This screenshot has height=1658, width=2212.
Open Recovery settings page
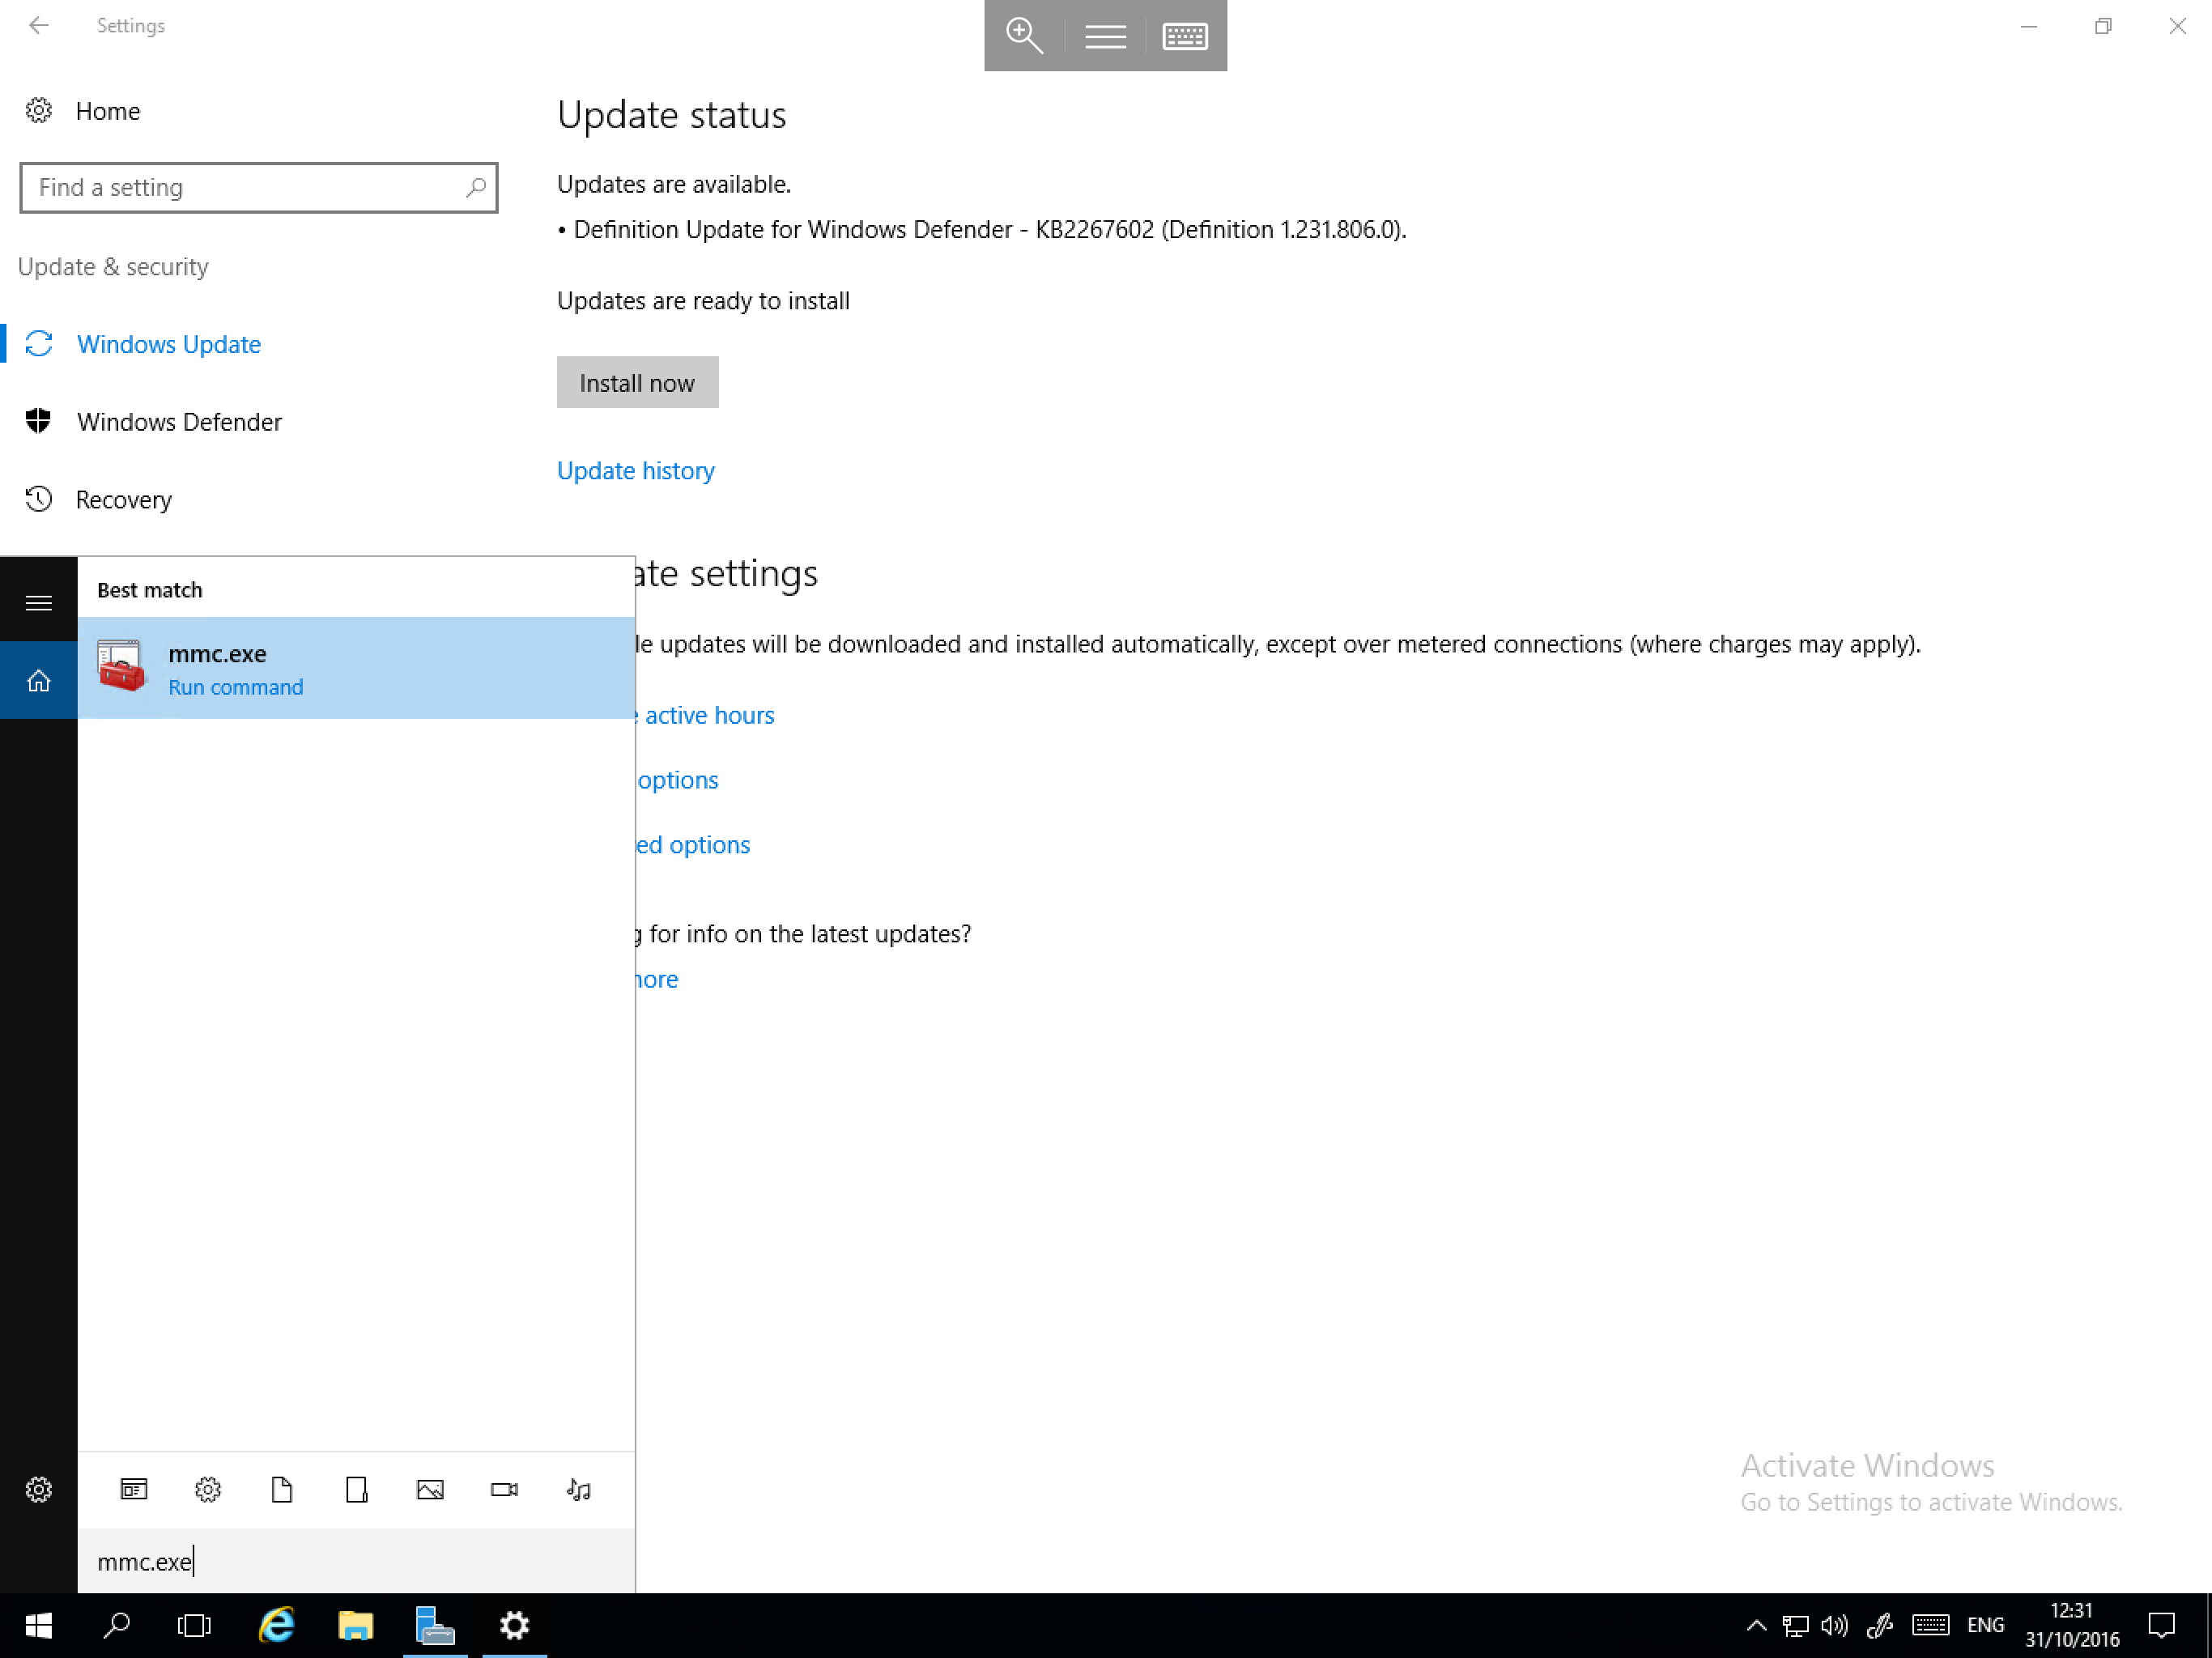[x=123, y=499]
